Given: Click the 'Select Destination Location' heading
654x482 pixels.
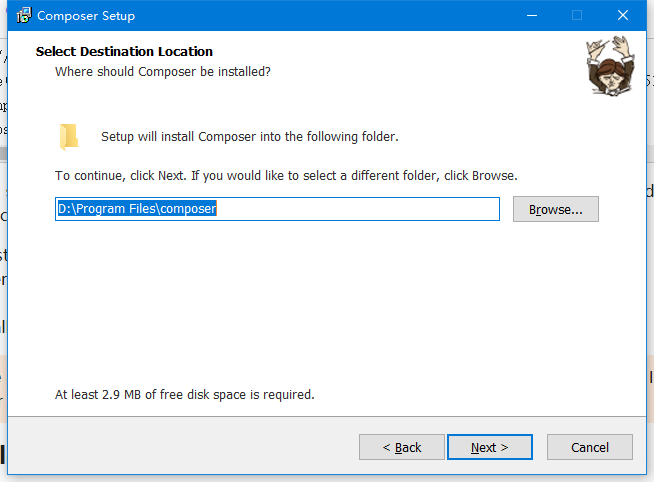Looking at the screenshot, I should click(124, 51).
